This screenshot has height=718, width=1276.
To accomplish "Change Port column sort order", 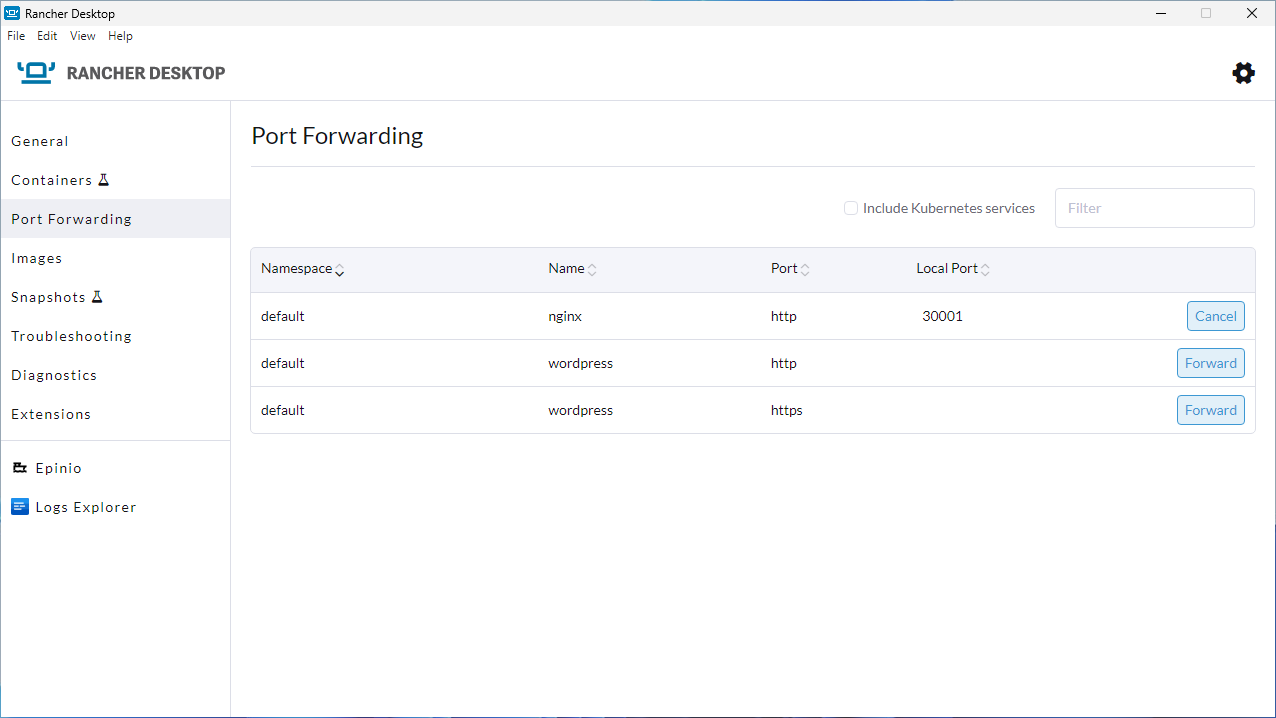I will point(806,268).
